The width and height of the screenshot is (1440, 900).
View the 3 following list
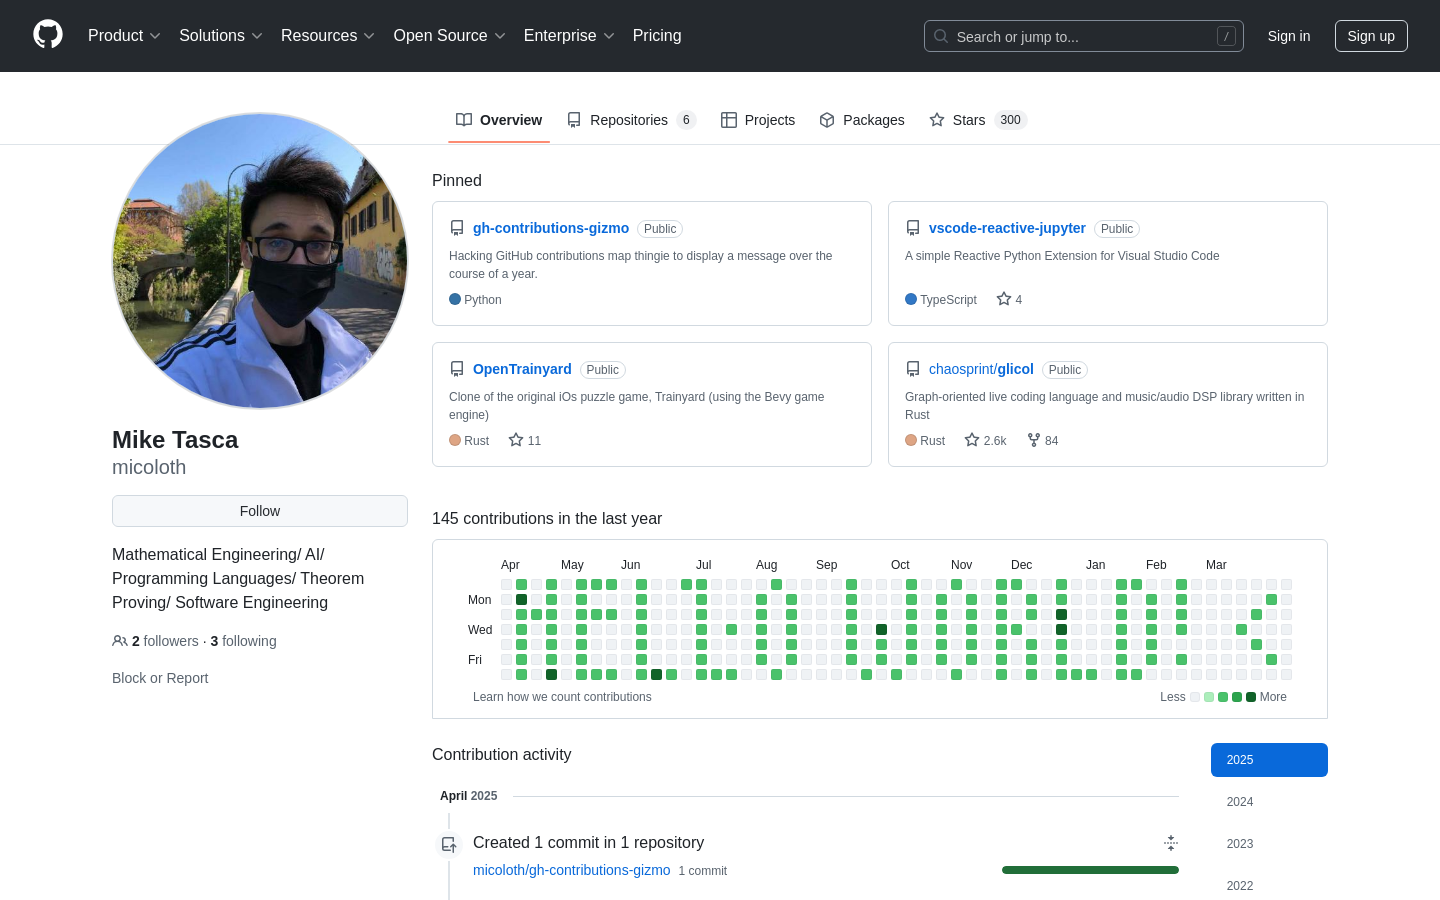(243, 641)
